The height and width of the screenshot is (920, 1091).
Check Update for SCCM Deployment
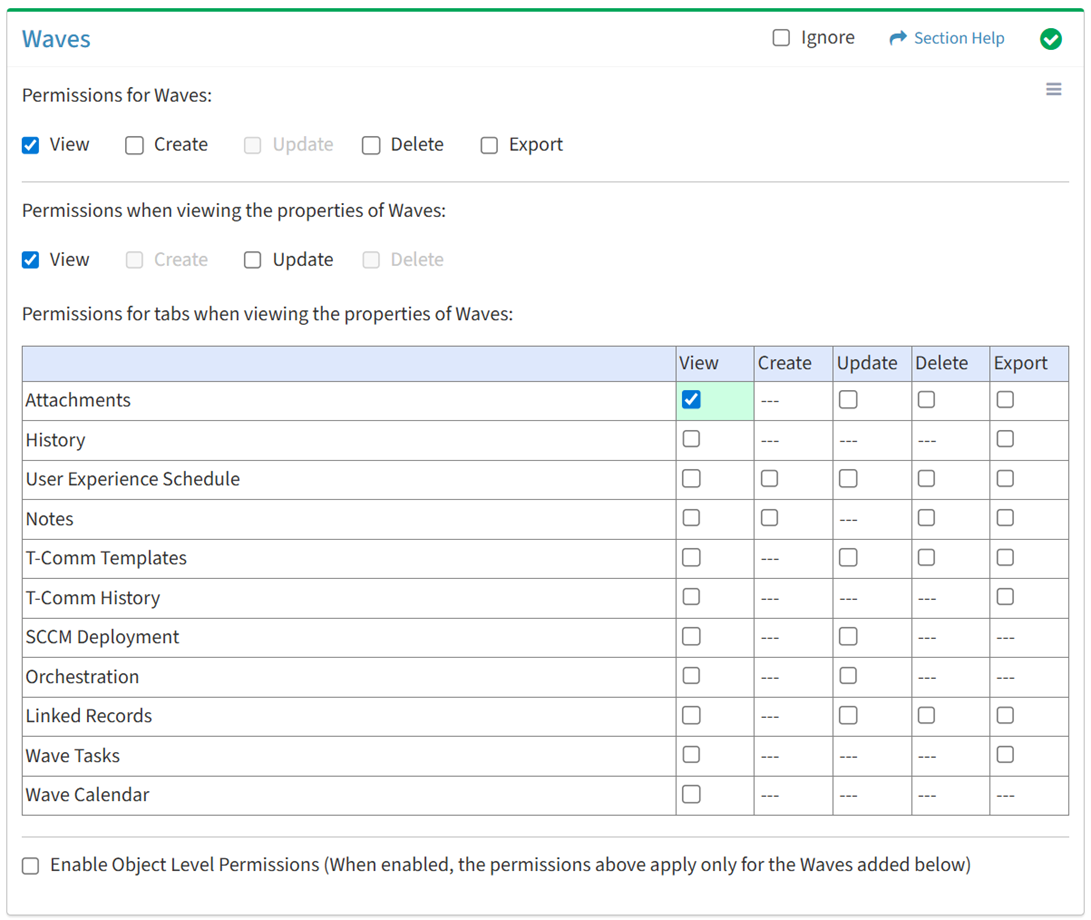[x=848, y=636]
